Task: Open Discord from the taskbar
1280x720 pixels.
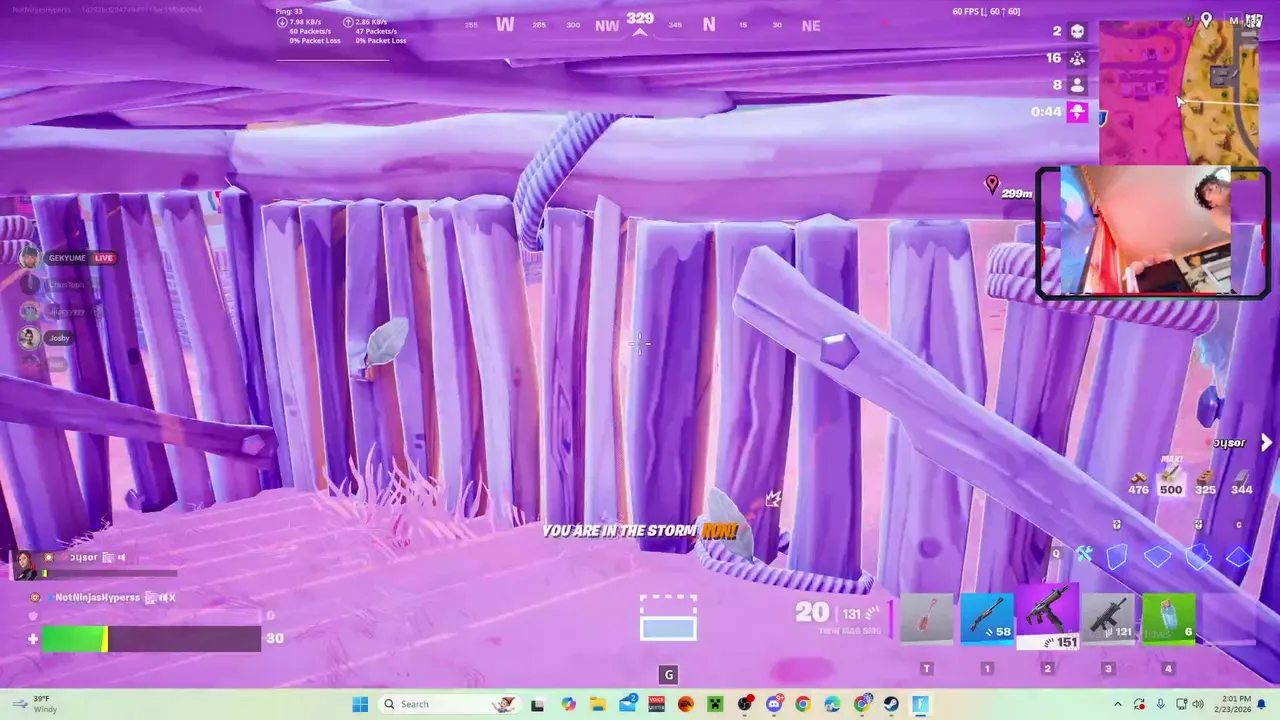Action: click(x=774, y=704)
